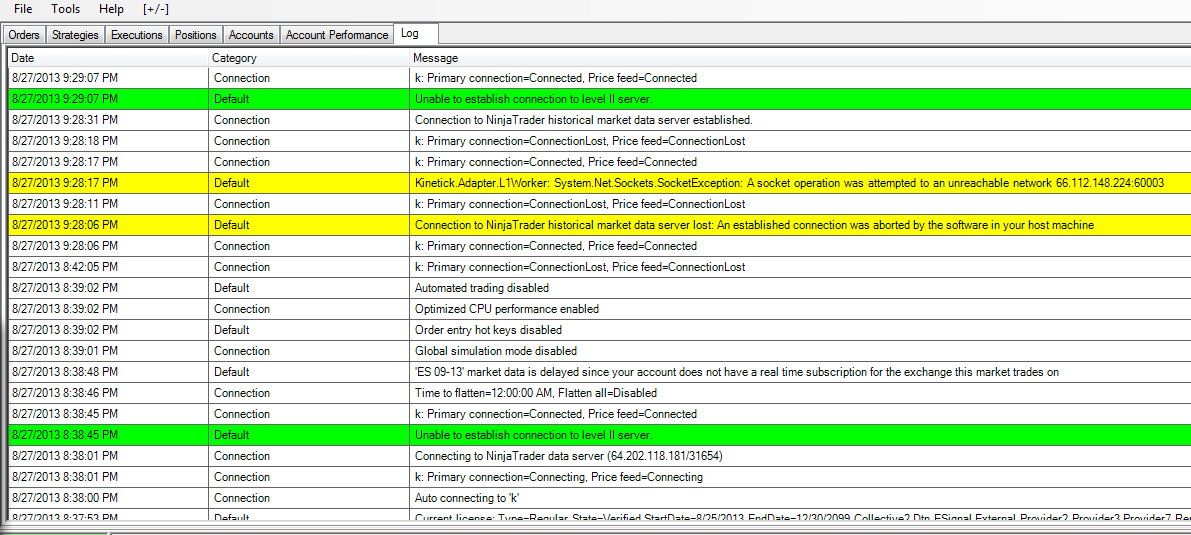Switch to the Accounts tab

(x=251, y=35)
